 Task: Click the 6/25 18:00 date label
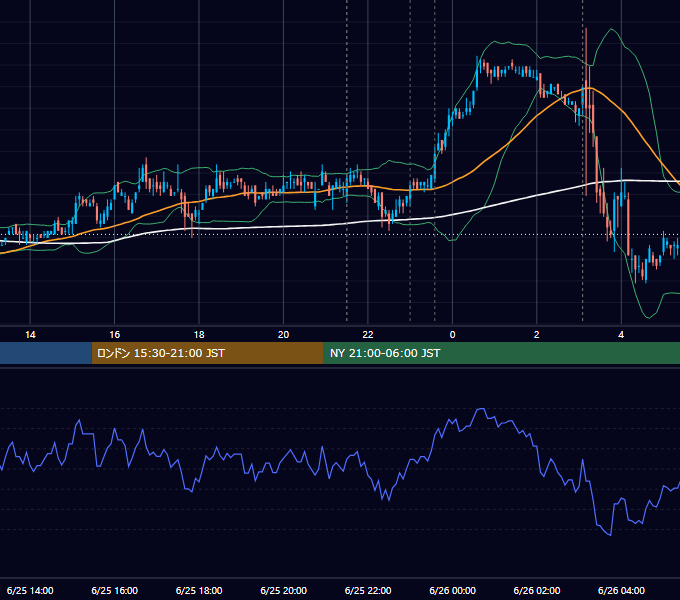(x=199, y=590)
